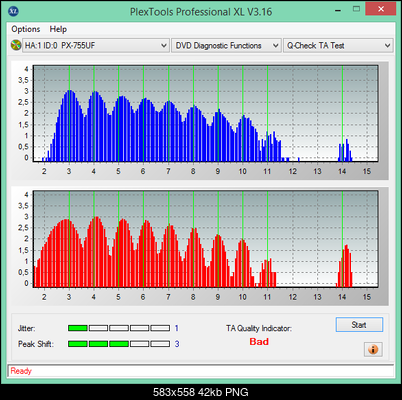
Task: Click the disc drive icon beside the drive selector
Action: click(x=16, y=45)
